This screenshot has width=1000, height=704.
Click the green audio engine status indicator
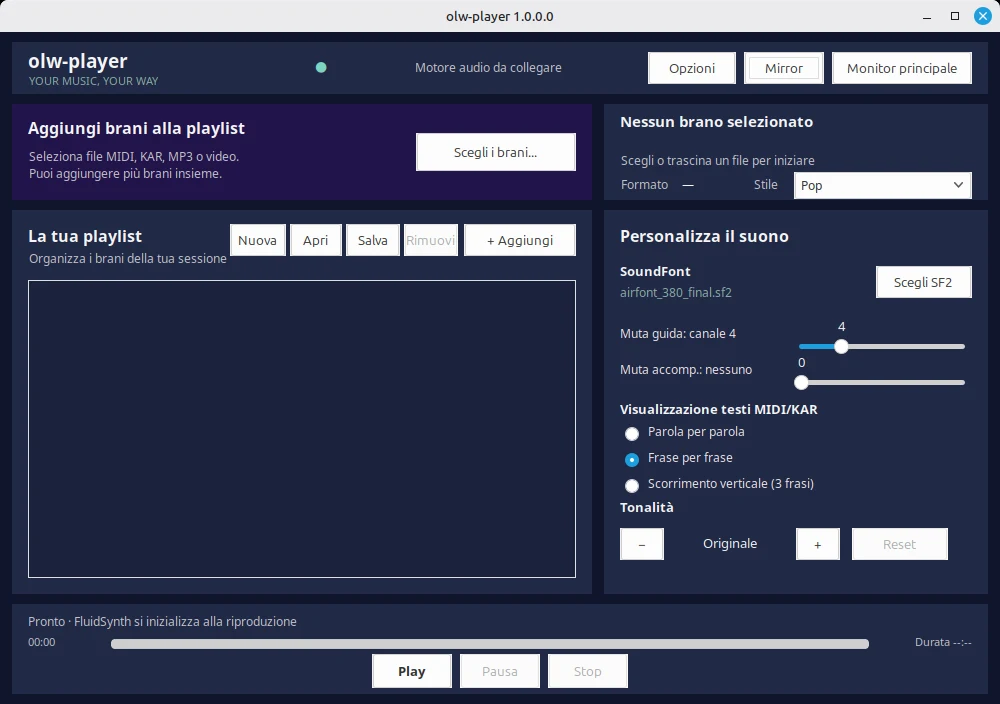click(x=321, y=68)
